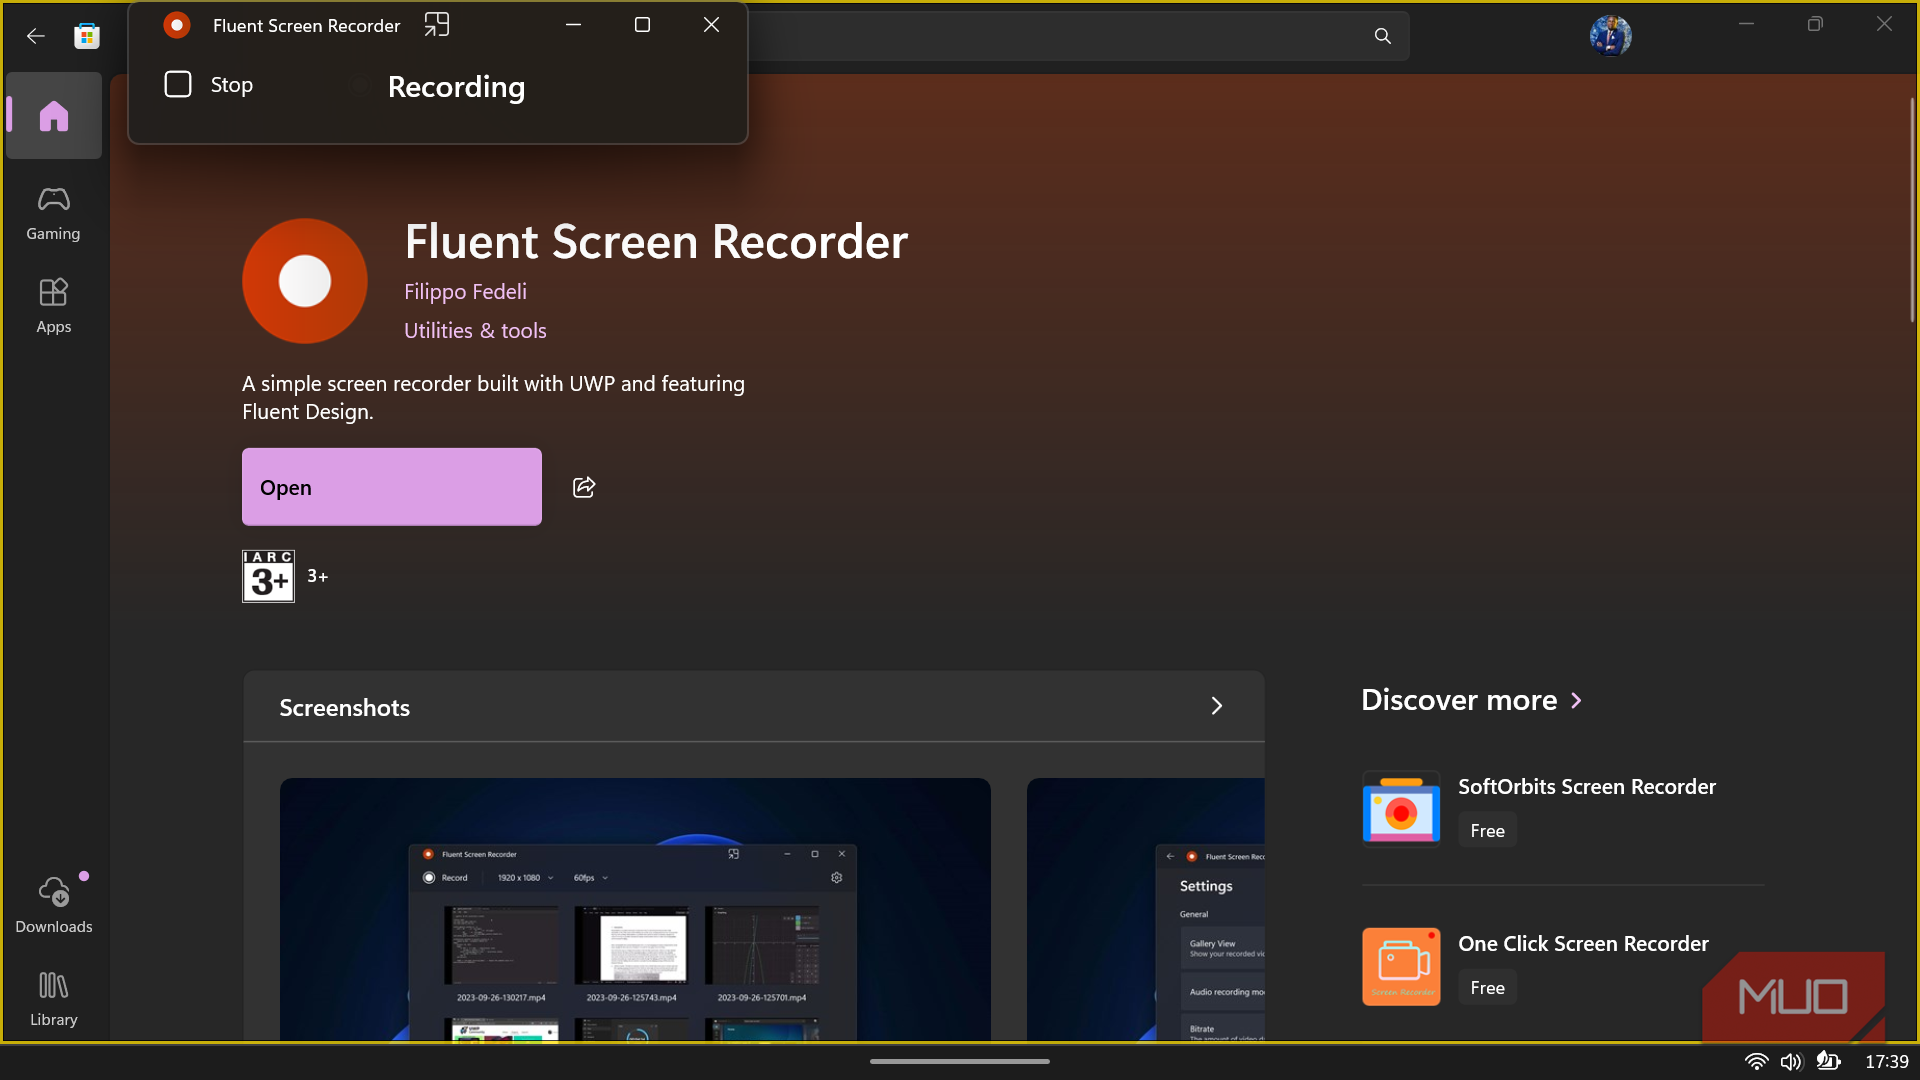Open SoftOrbits Screen Recorder app
Screen dimensions: 1920x1080
tap(1586, 787)
